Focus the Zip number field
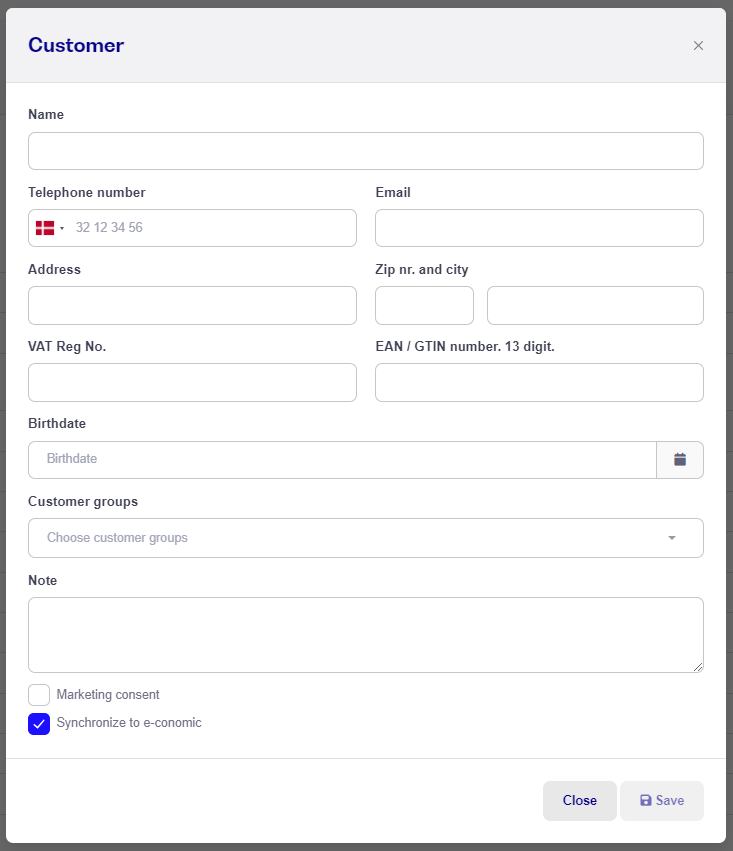Image resolution: width=733 pixels, height=851 pixels. 424,306
